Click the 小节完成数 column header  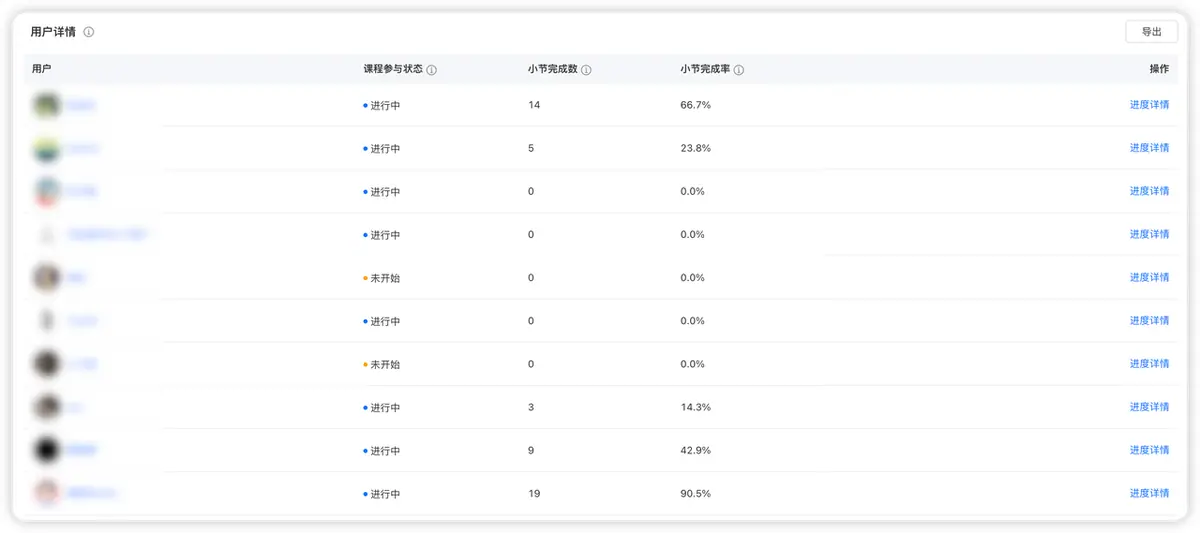point(553,70)
